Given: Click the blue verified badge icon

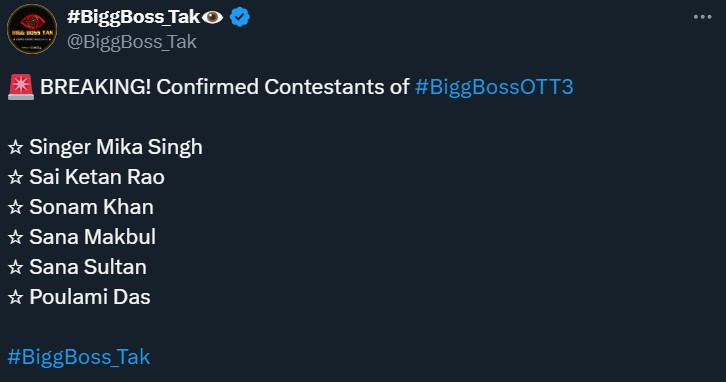Looking at the screenshot, I should pyautogui.click(x=239, y=18).
